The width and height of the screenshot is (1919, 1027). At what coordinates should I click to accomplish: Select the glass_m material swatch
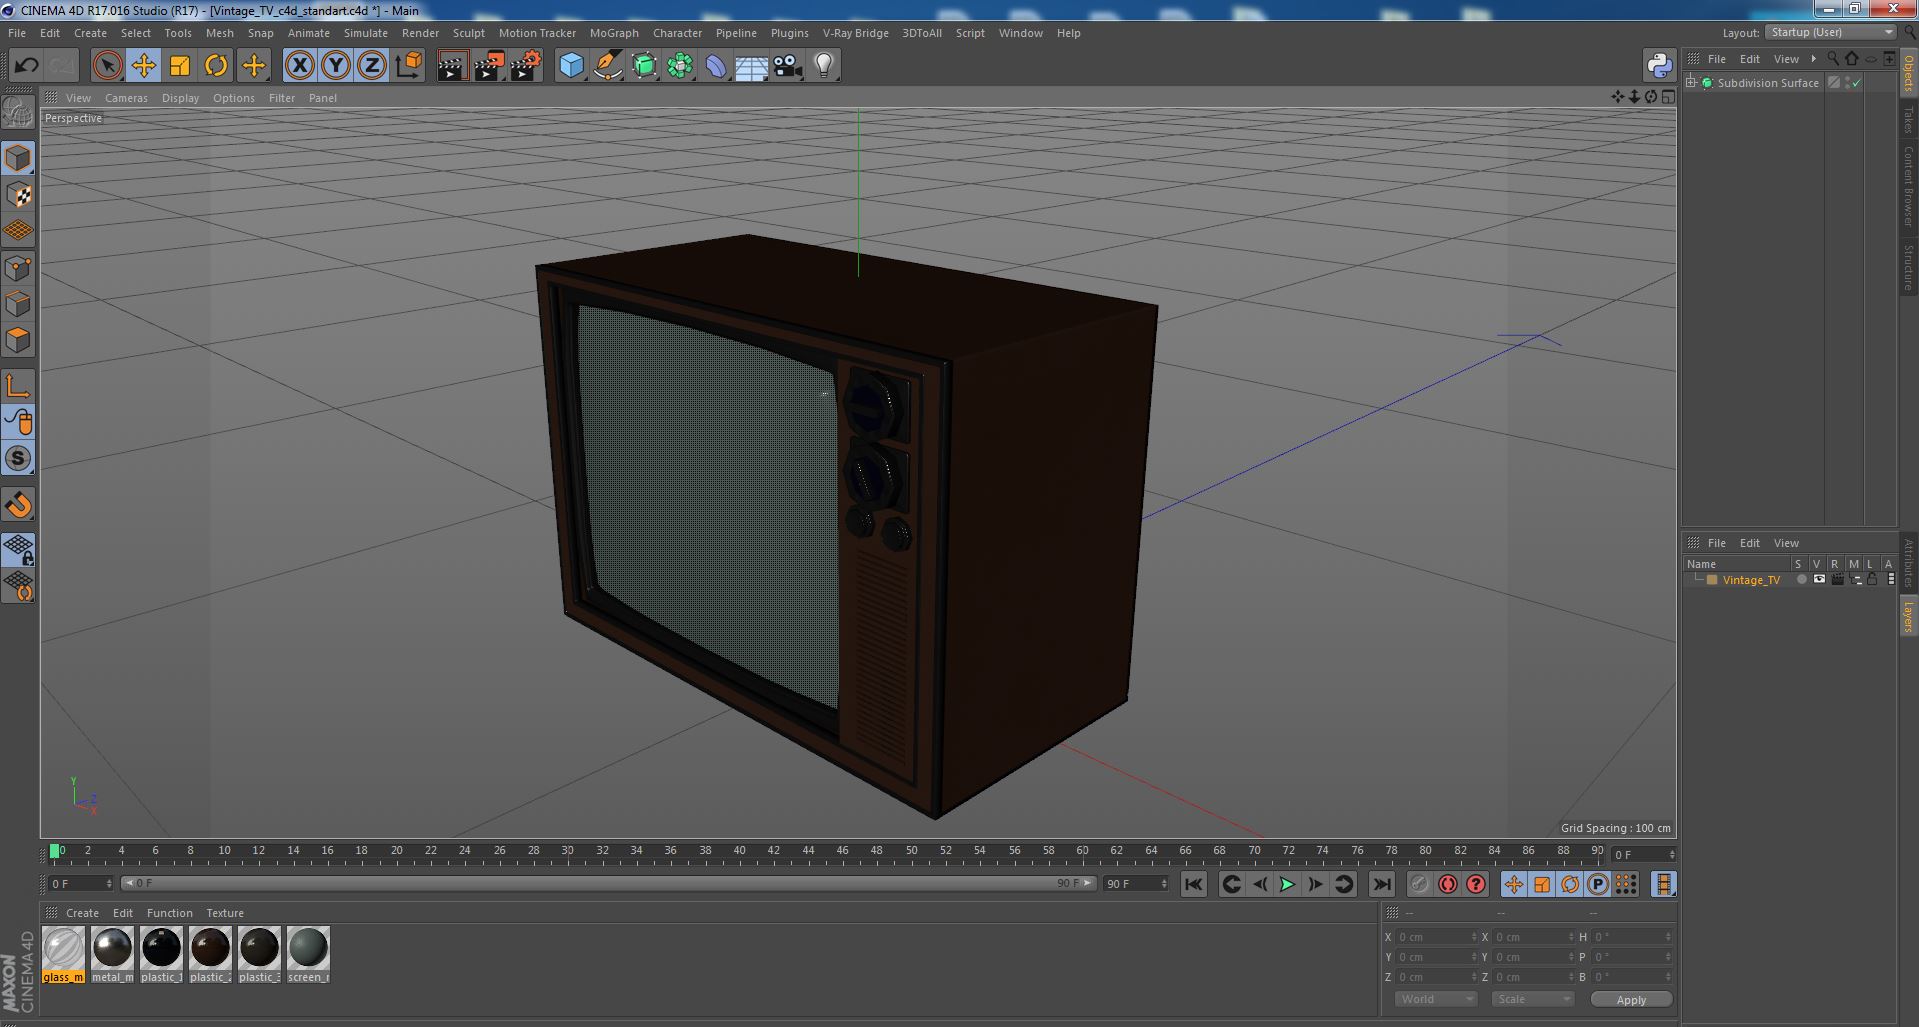point(63,954)
